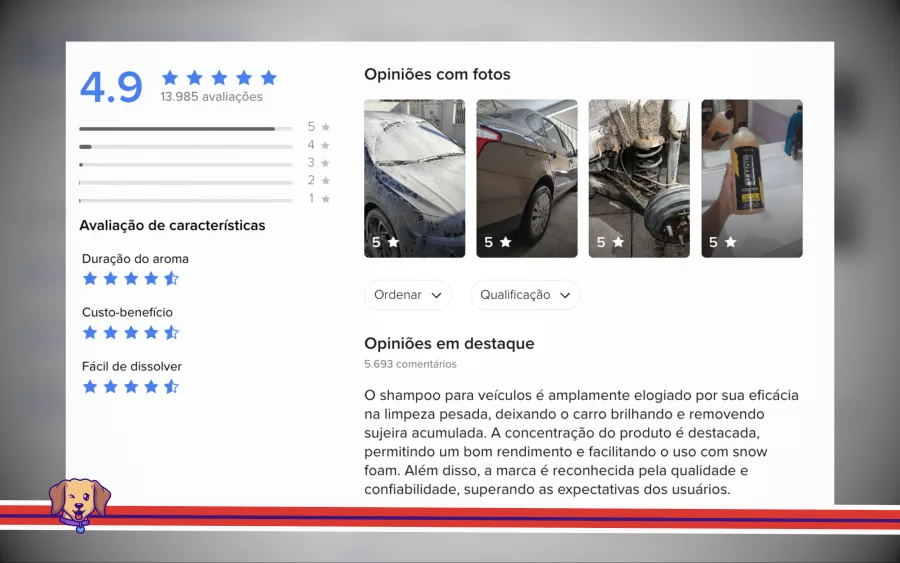Open the Ordenar sort dropdown
900x563 pixels.
click(x=407, y=295)
